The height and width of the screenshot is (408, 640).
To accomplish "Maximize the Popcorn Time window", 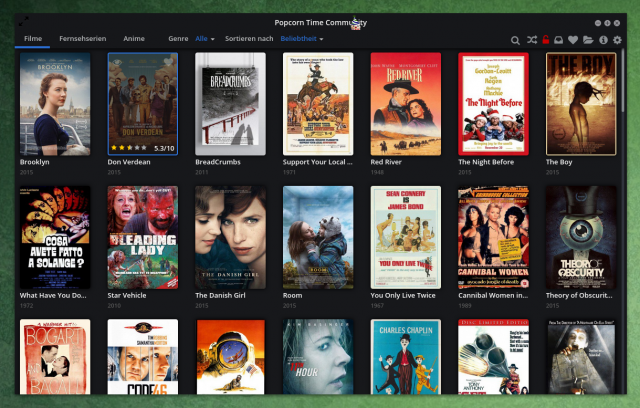I will pos(607,23).
